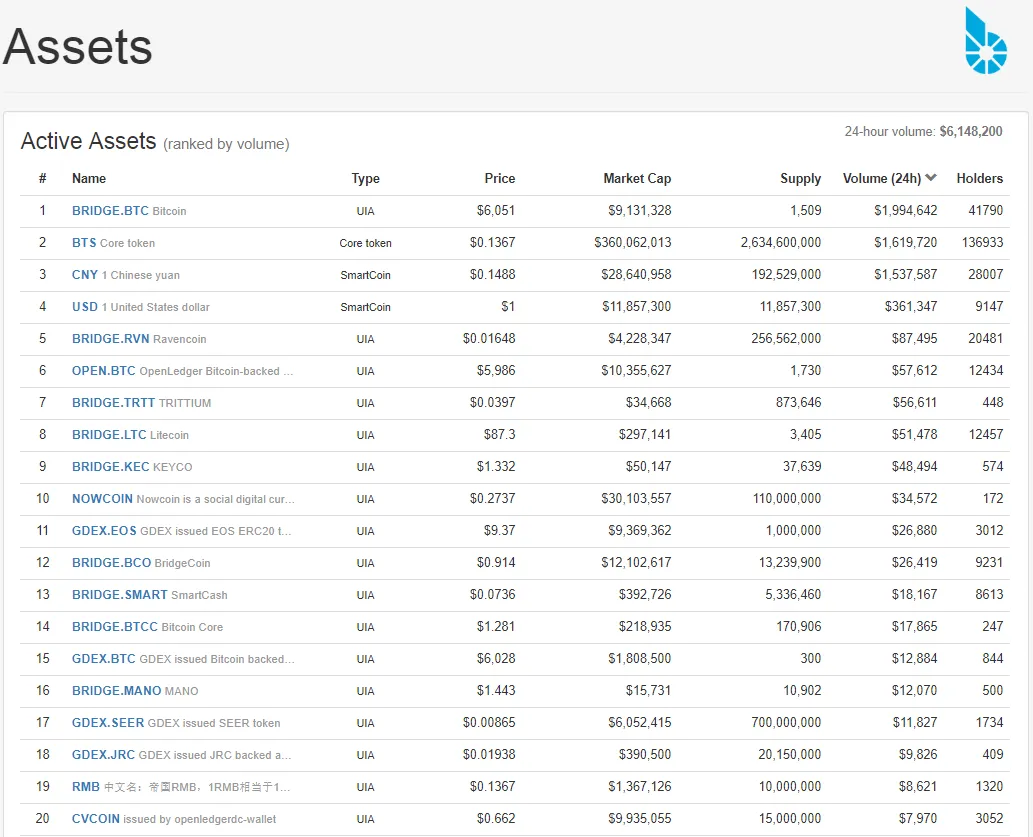Image resolution: width=1033 pixels, height=837 pixels.
Task: Click SmartCoin type in CNY row
Action: (366, 275)
